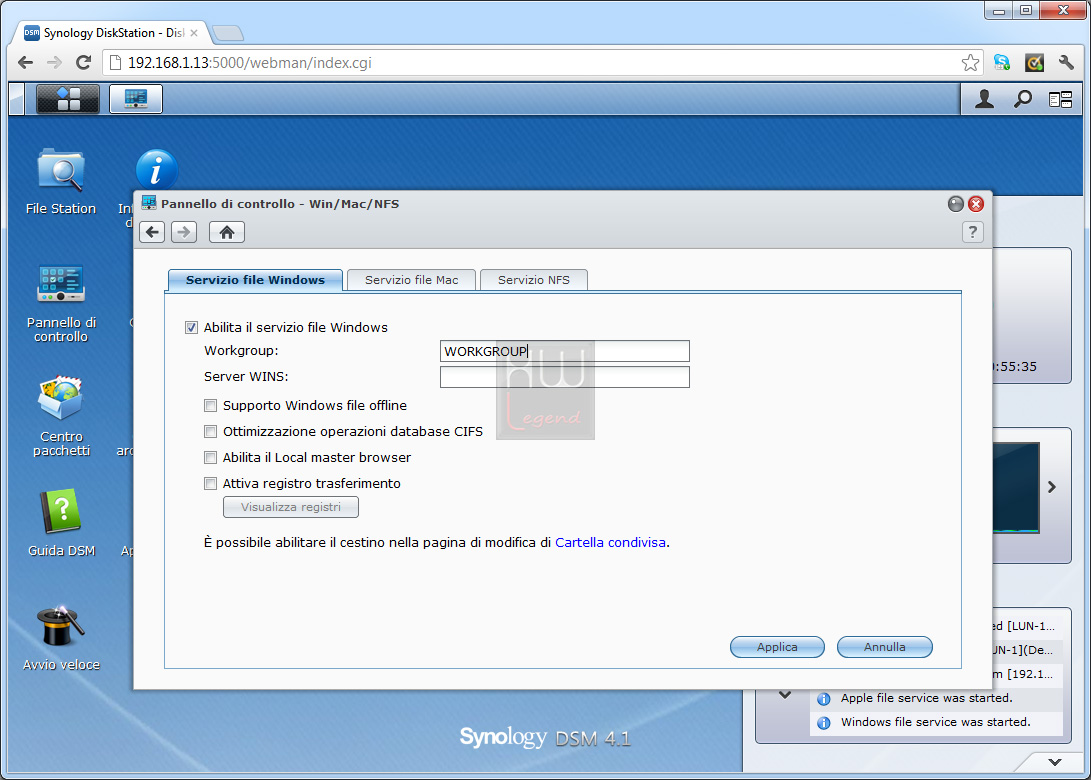Click the blue information desktop icon
The height and width of the screenshot is (780, 1091).
point(157,169)
